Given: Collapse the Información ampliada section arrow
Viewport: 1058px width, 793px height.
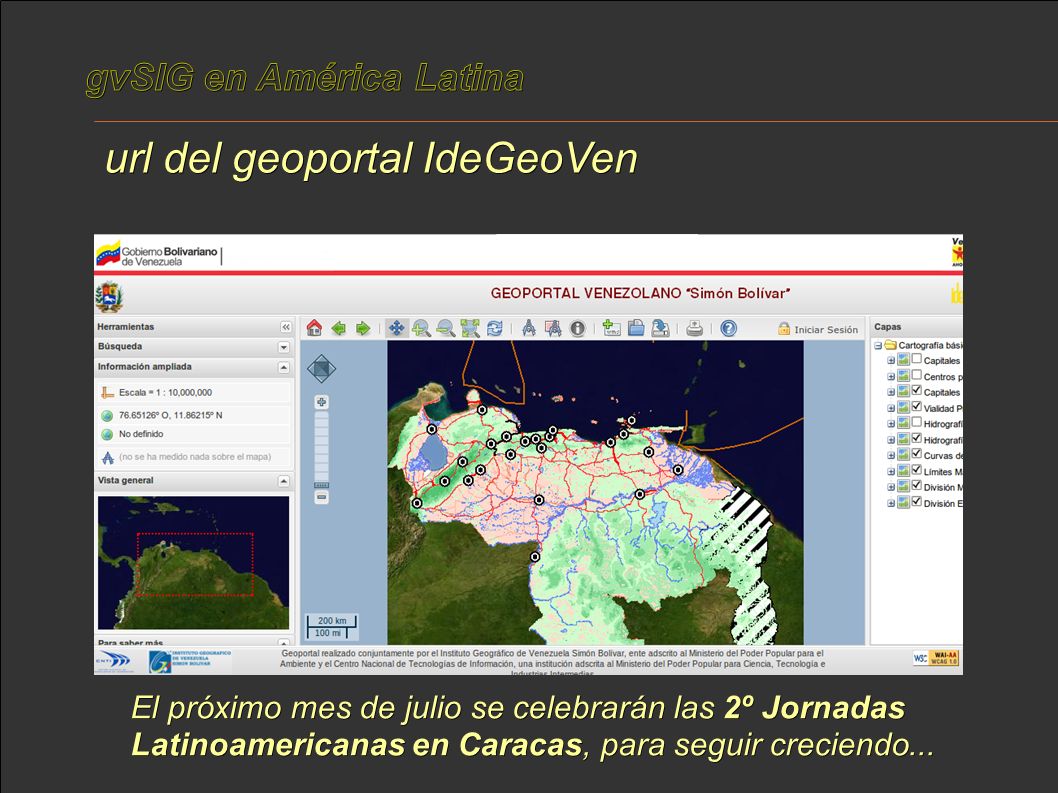Looking at the screenshot, I should 284,367.
